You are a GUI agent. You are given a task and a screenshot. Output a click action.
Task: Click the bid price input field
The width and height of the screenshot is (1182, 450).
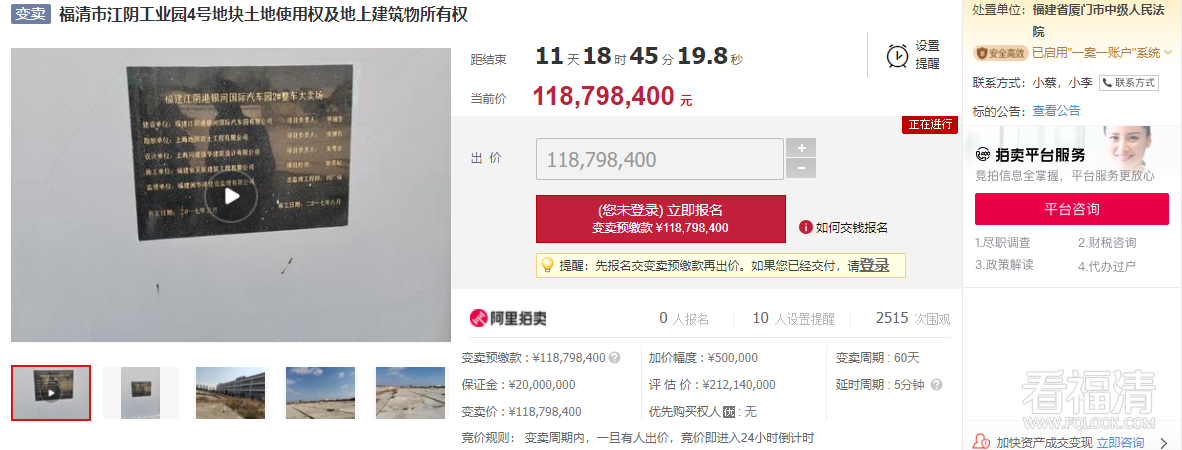(x=660, y=159)
